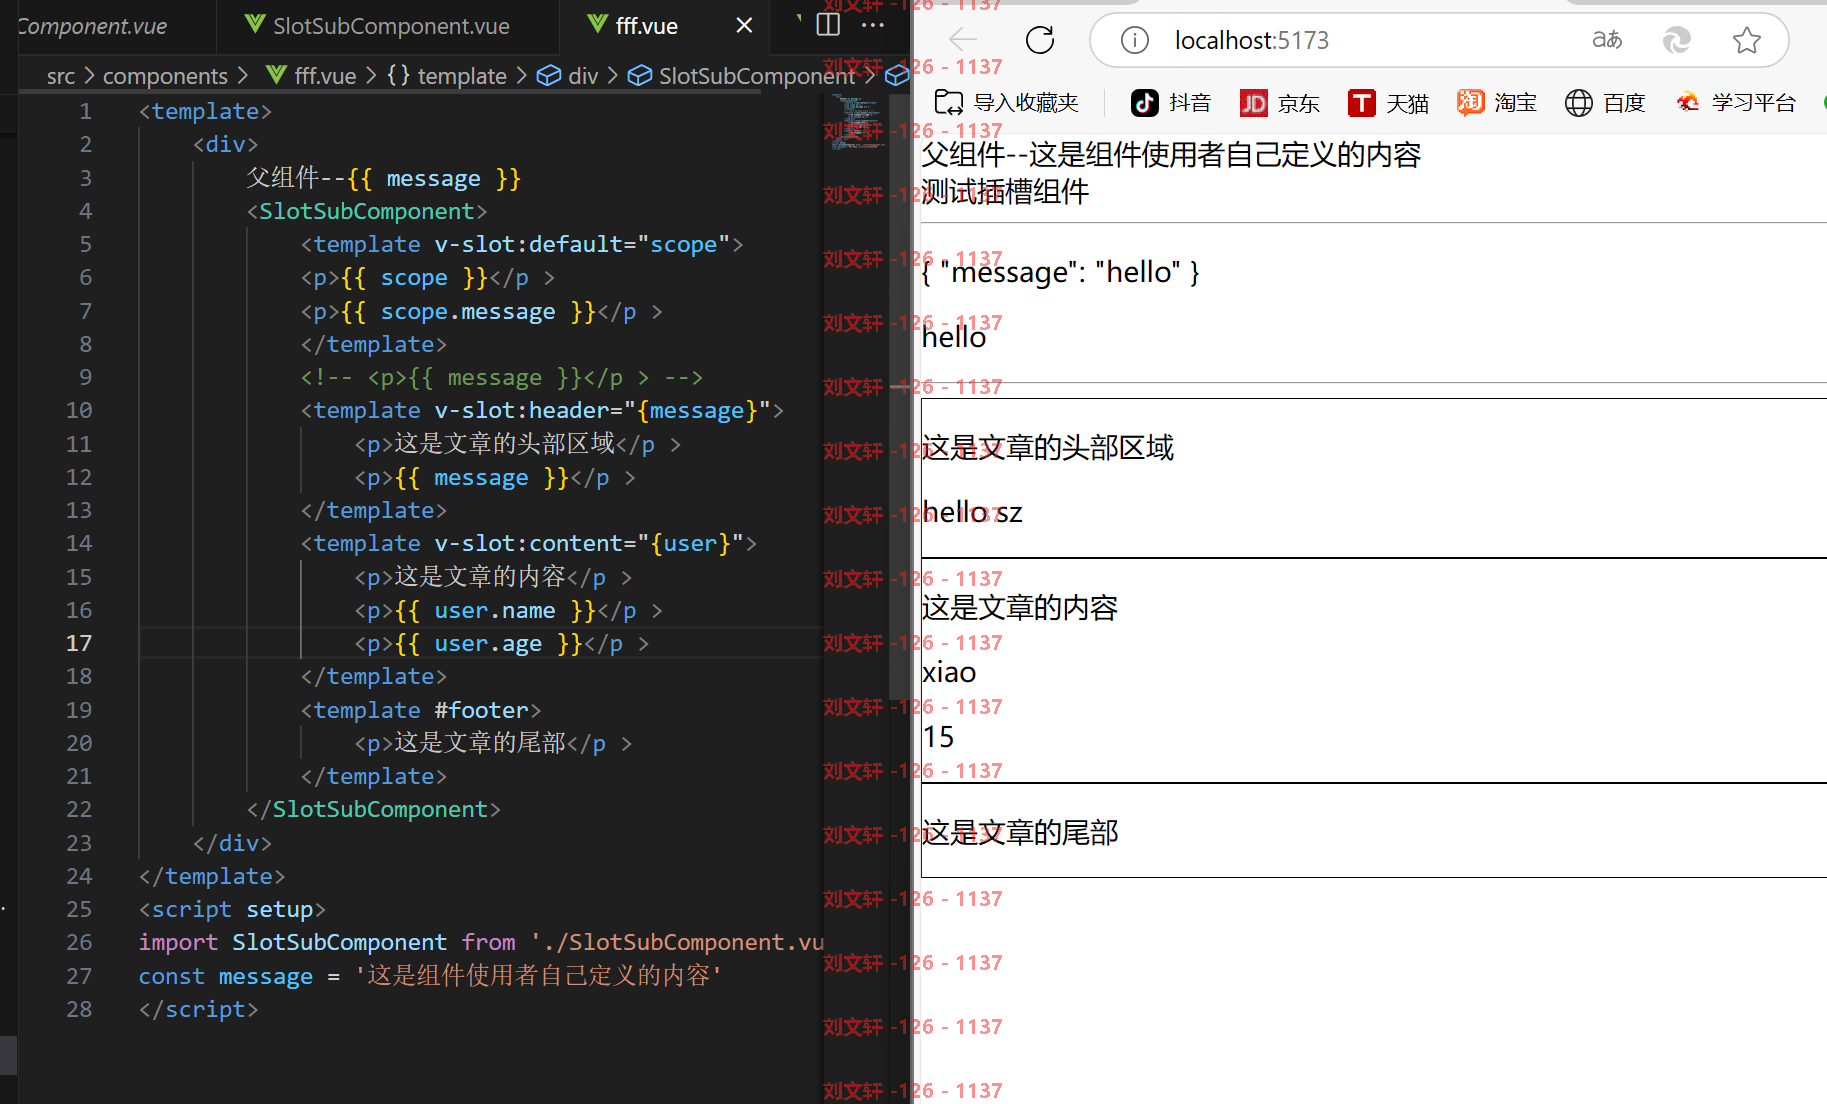1827x1104 pixels.
Task: Open the 京东 bookmark
Action: (1280, 103)
